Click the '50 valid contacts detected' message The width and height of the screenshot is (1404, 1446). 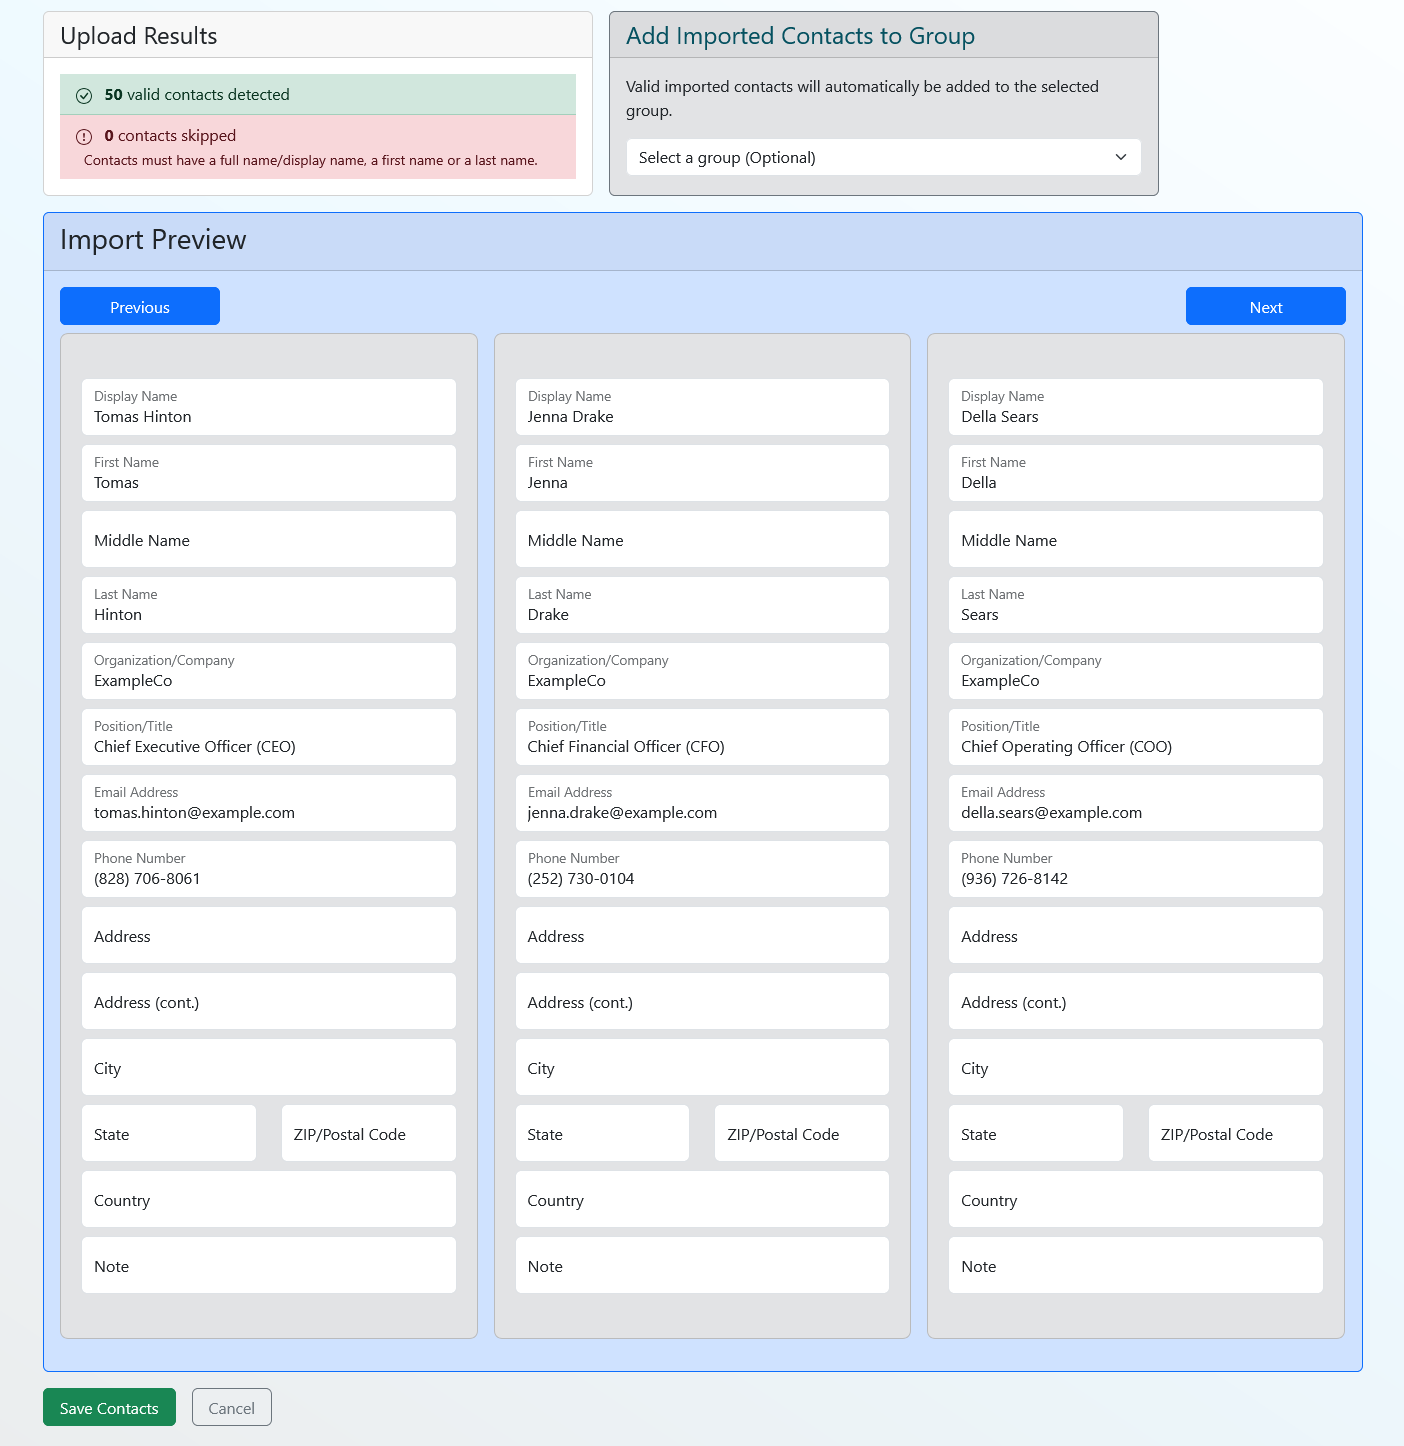pos(197,95)
